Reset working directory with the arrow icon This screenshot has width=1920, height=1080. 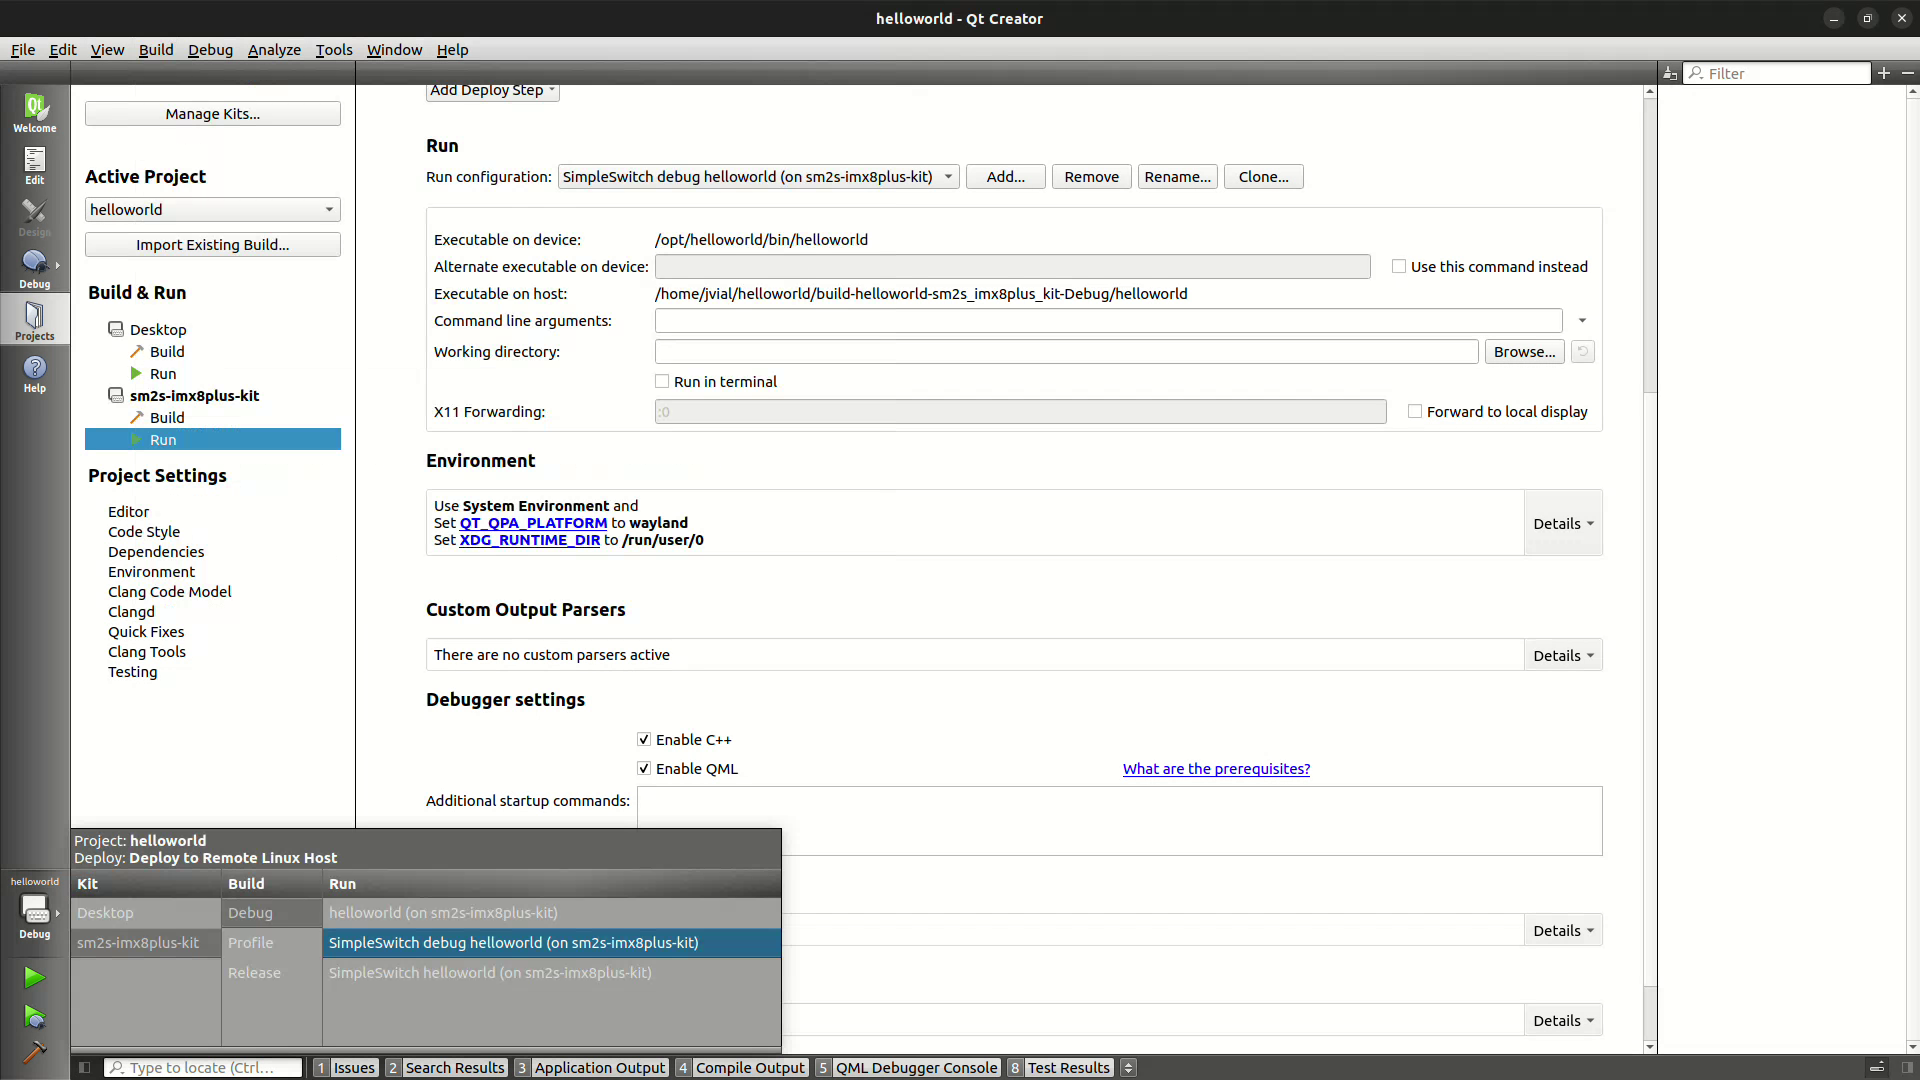point(1582,352)
